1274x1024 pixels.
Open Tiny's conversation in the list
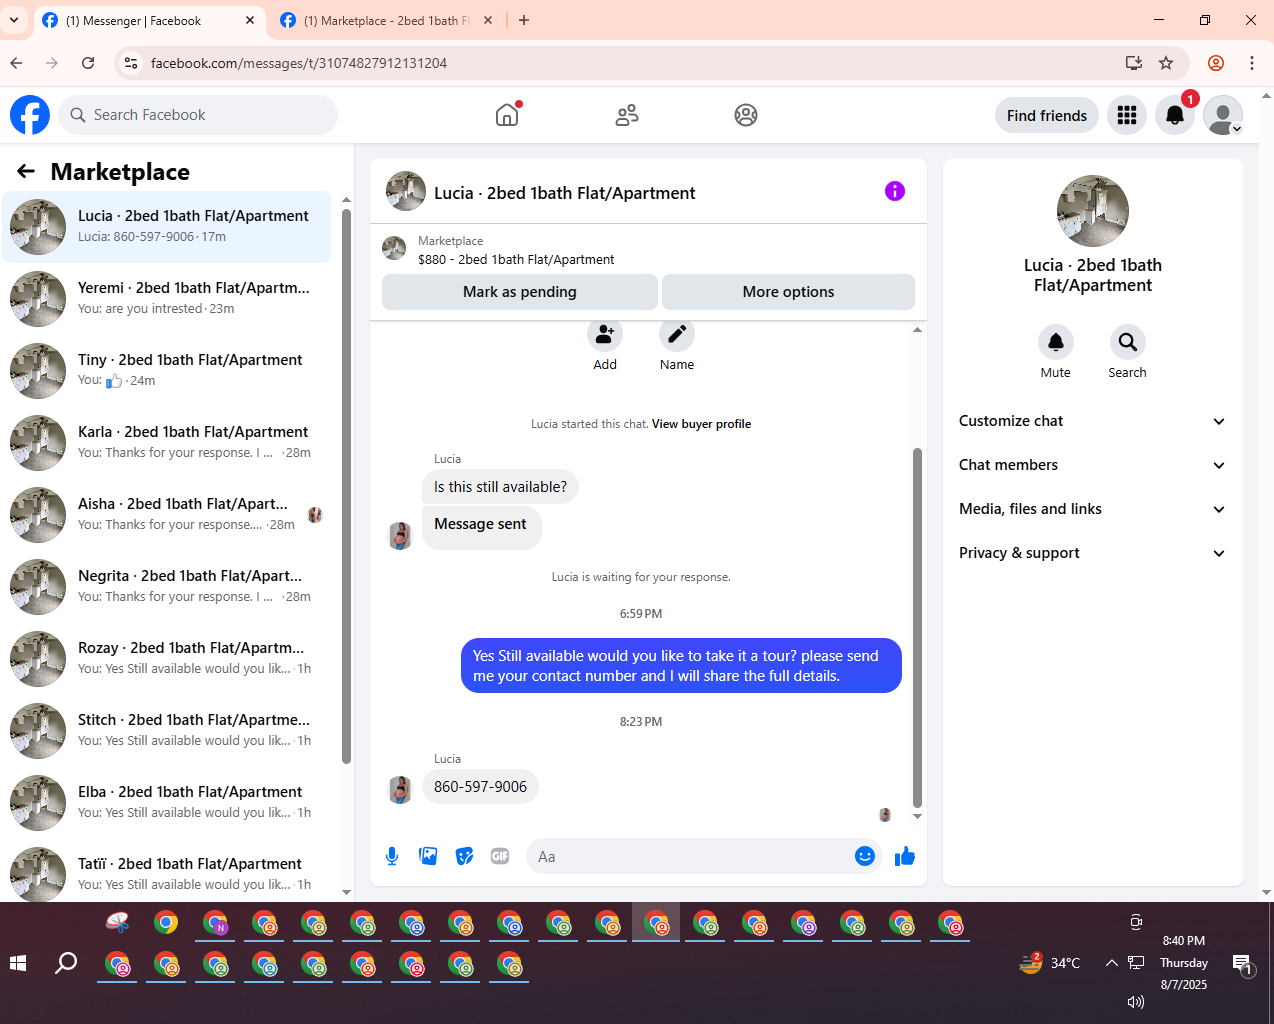pyautogui.click(x=167, y=371)
